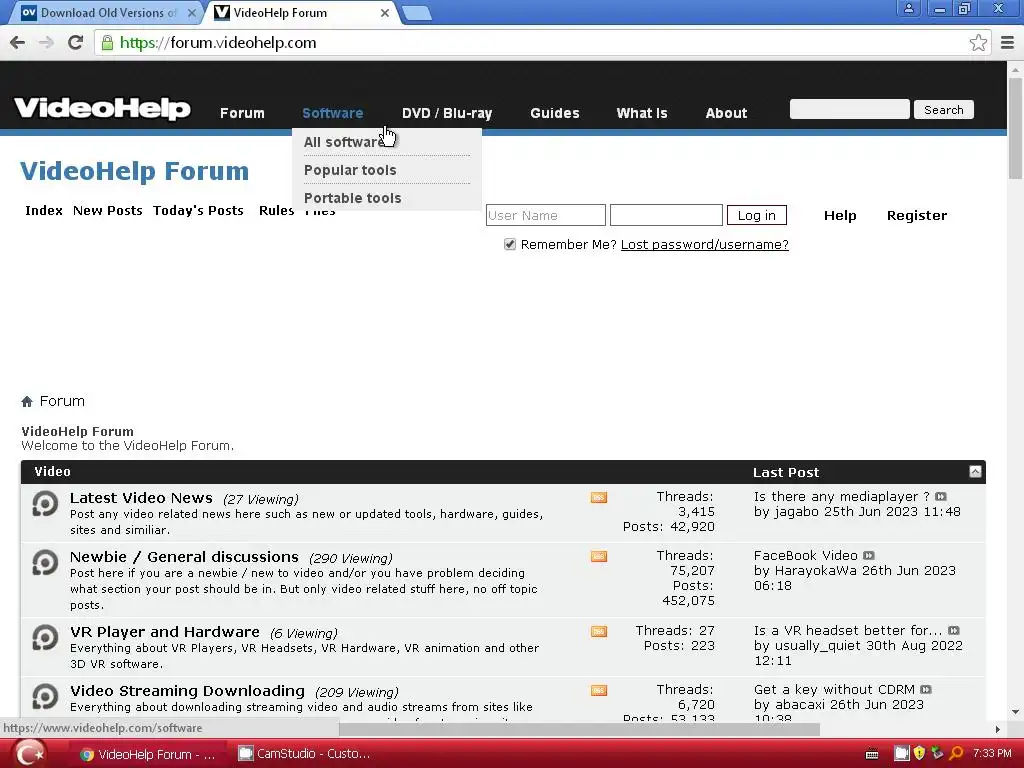Click the site search text box
Viewport: 1024px width, 768px height.
pos(850,109)
